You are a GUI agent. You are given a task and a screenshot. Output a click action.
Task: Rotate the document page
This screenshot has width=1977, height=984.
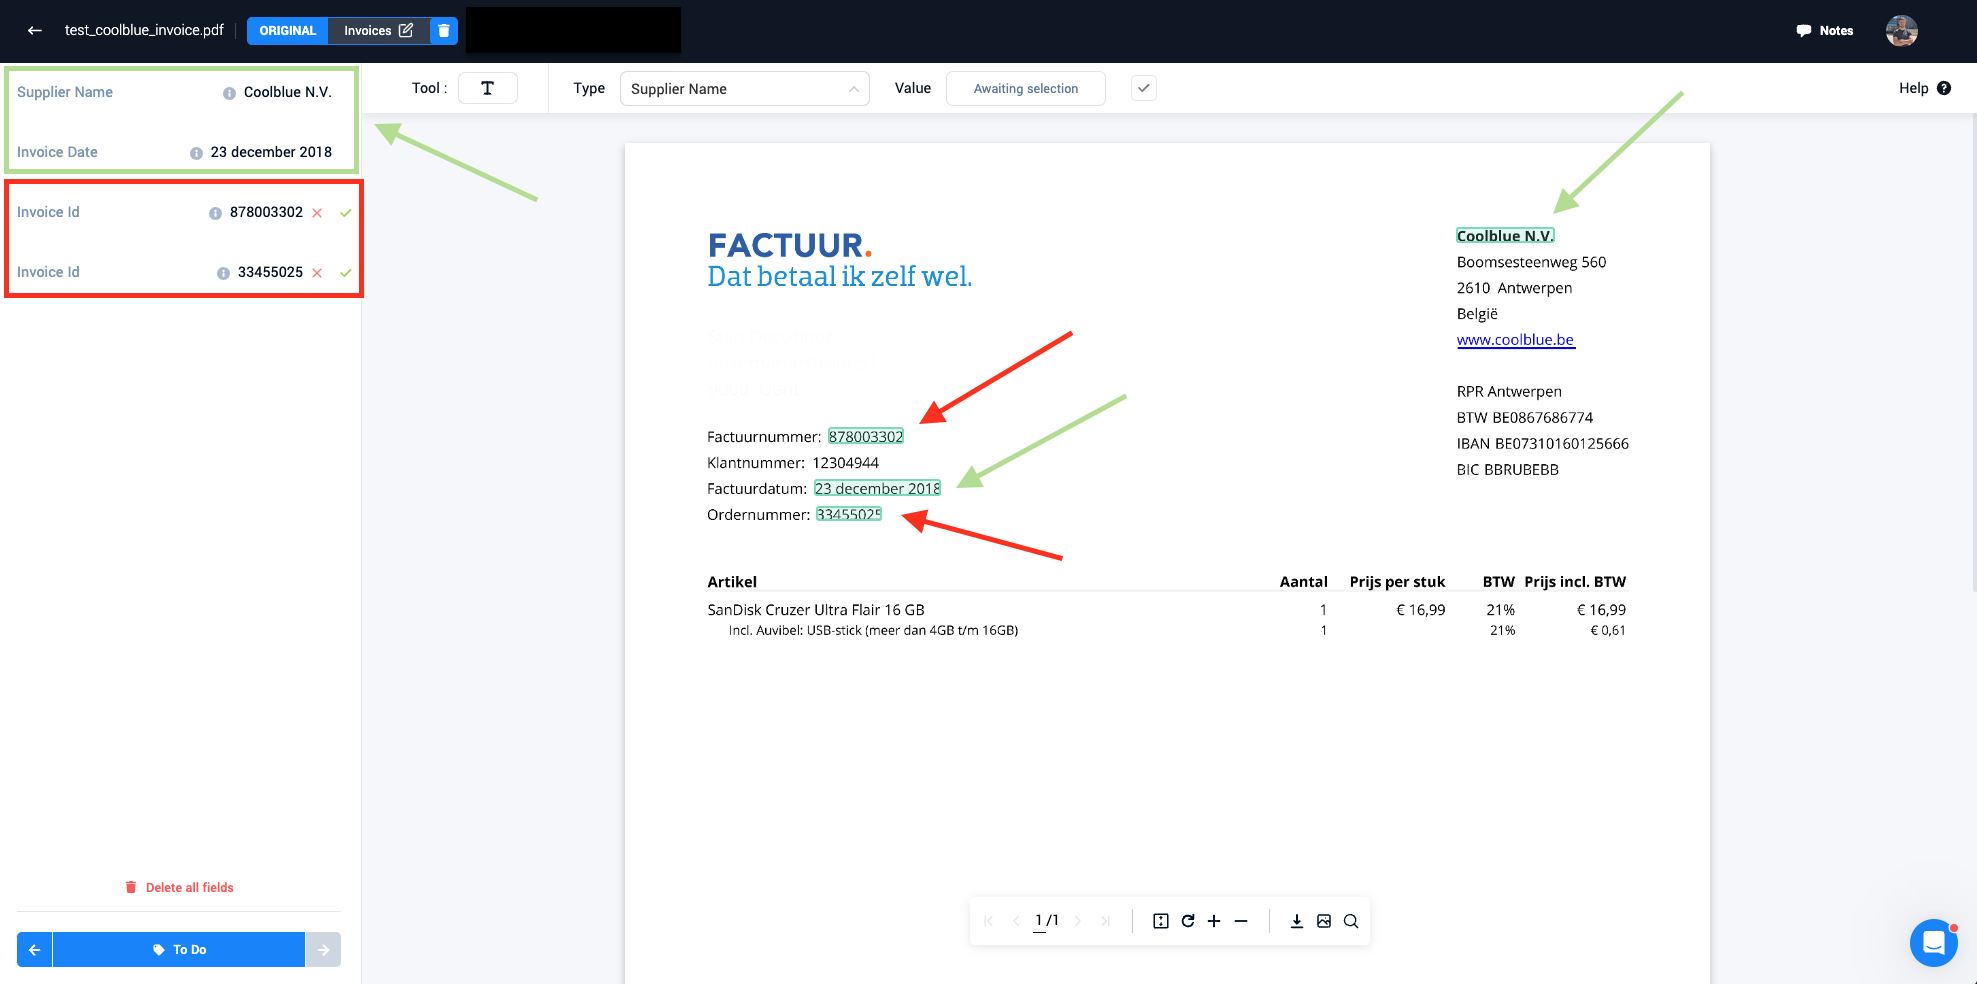click(x=1188, y=921)
